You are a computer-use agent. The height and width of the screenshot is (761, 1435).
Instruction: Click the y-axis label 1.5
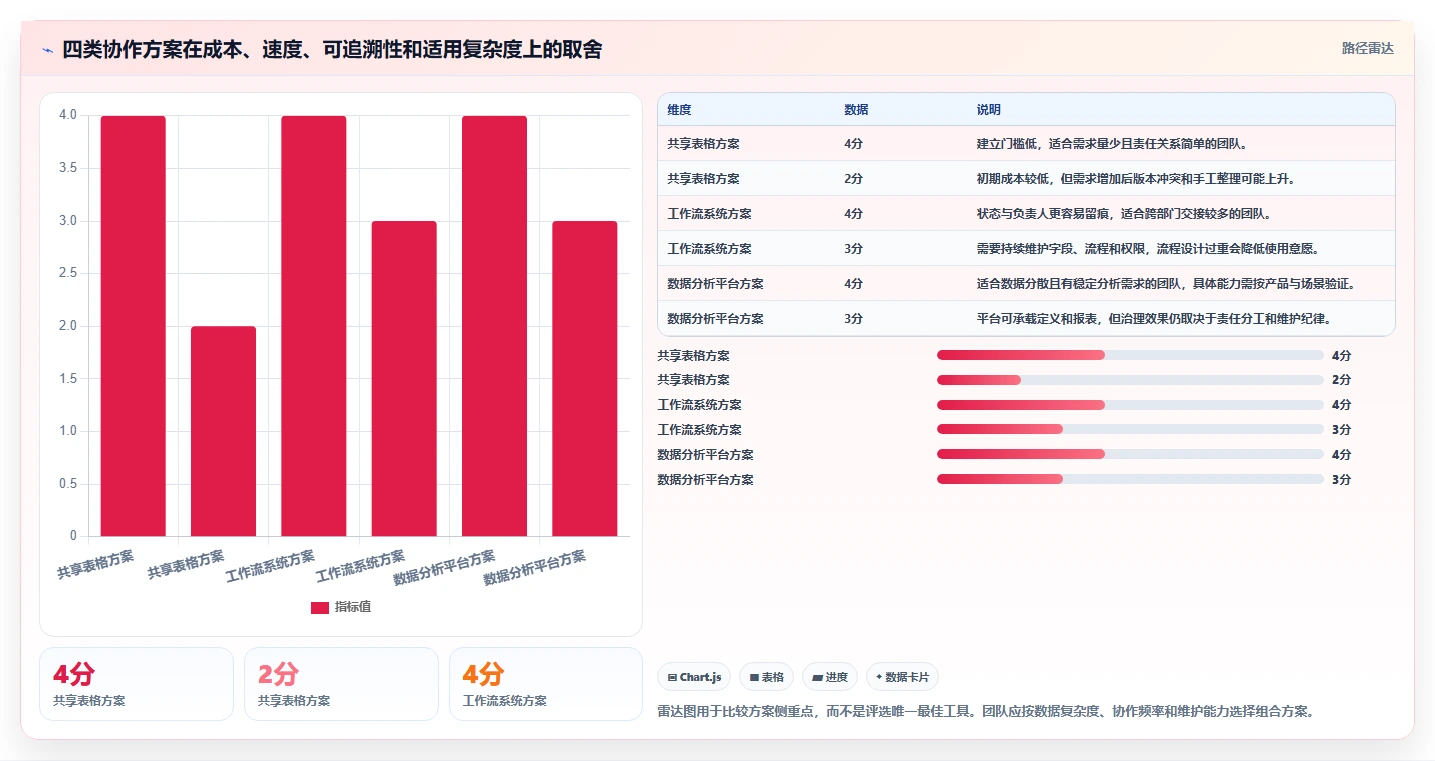(68, 378)
